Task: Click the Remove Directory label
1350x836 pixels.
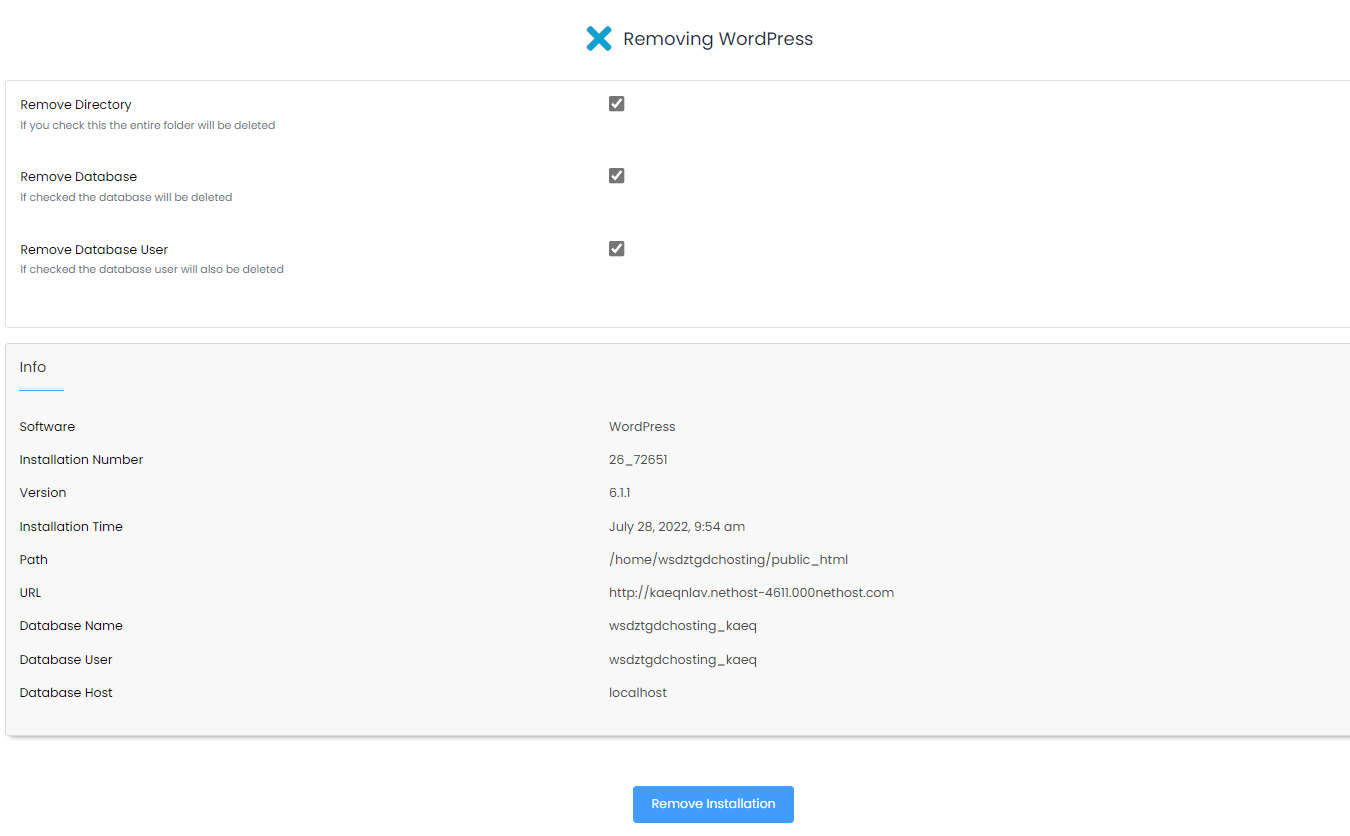Action: point(76,105)
